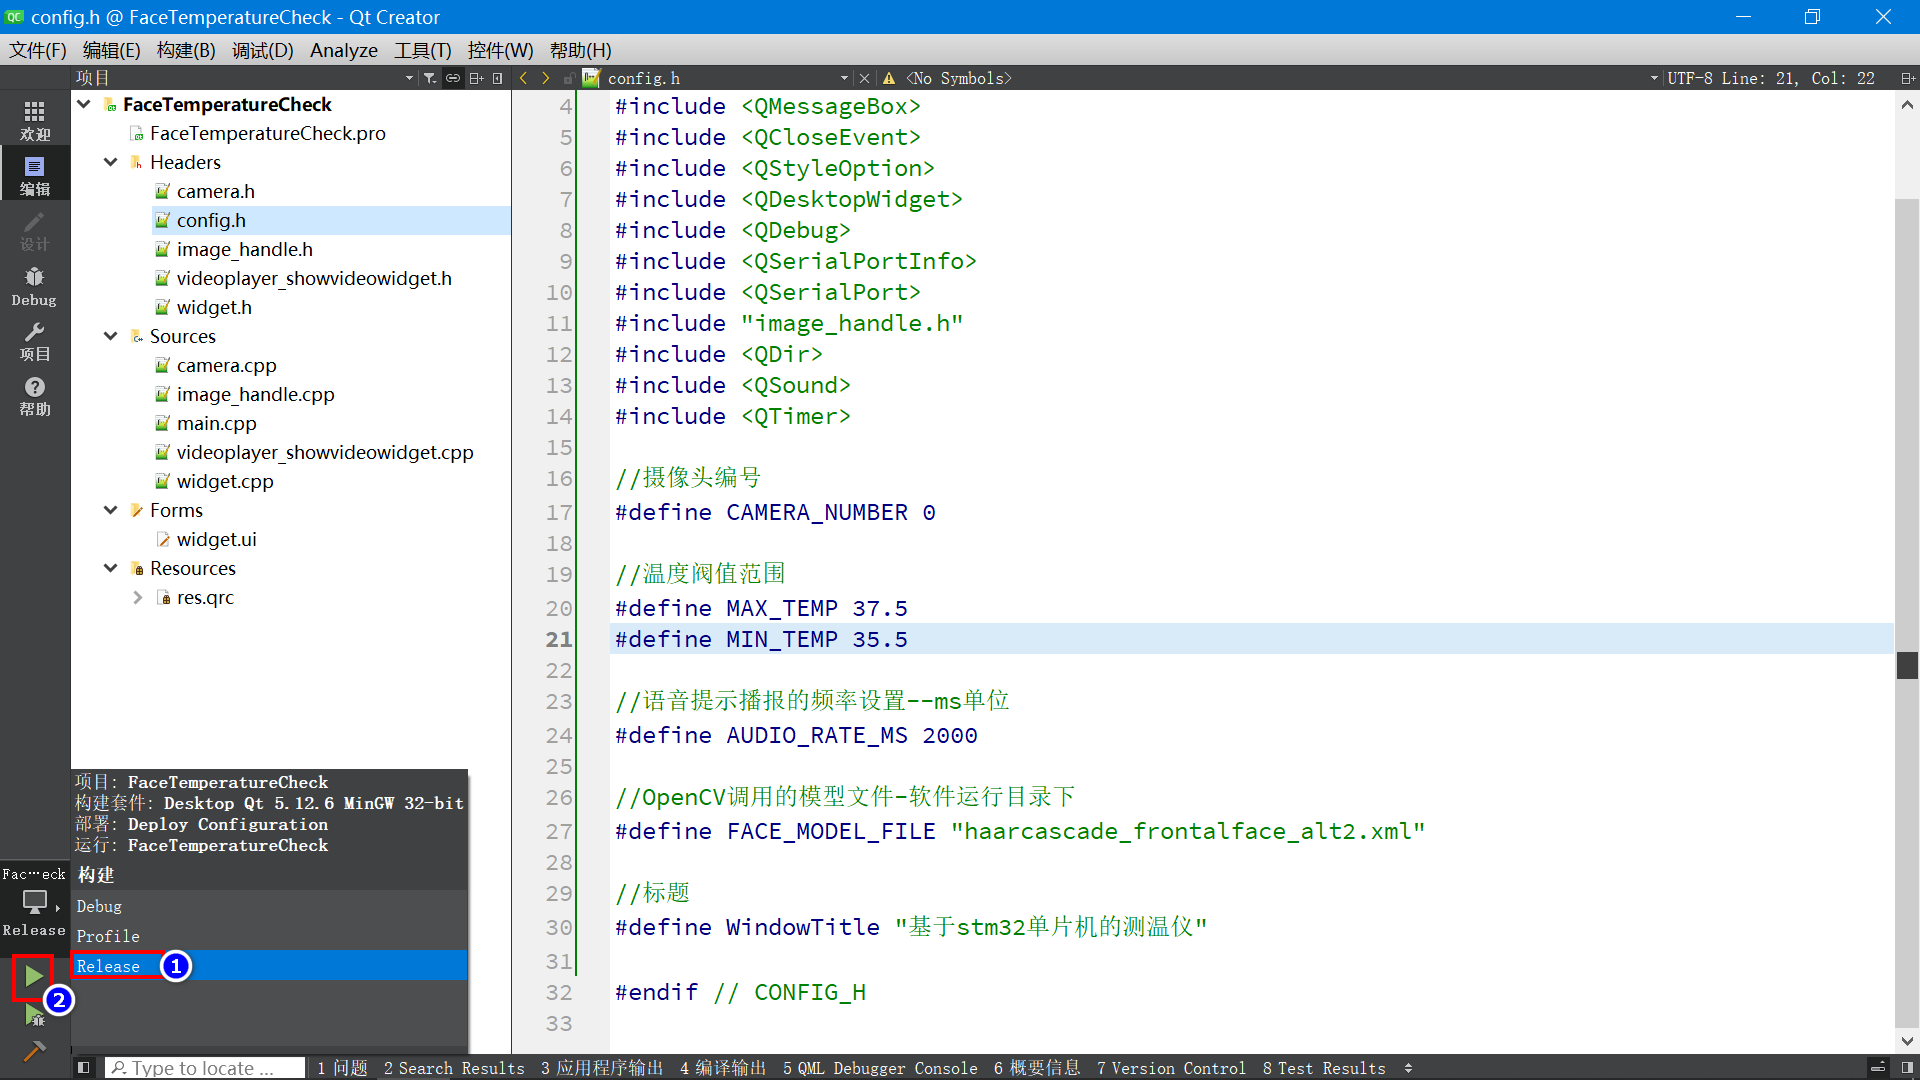Expand the Resources tree node

click(x=113, y=568)
